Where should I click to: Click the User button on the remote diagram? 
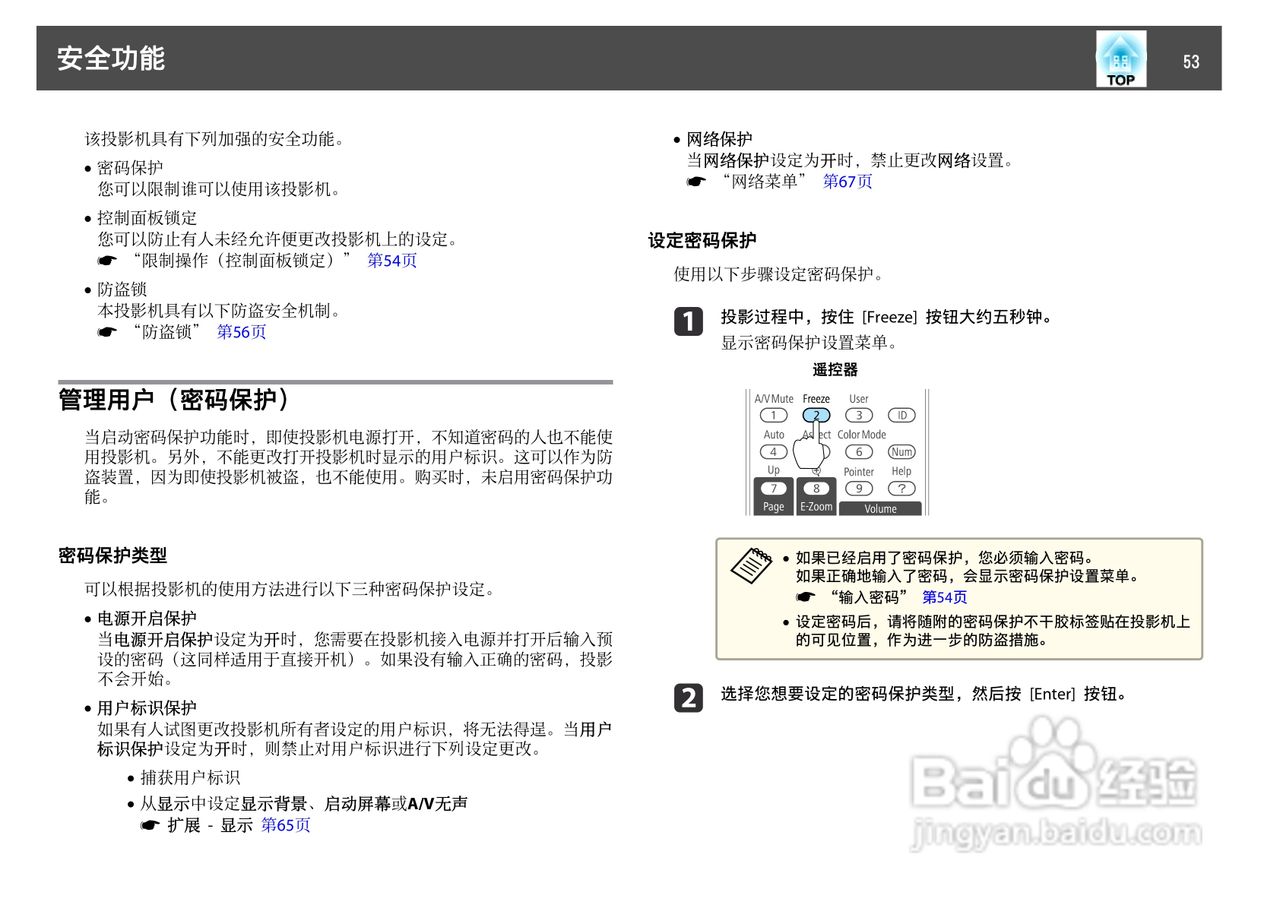[858, 415]
